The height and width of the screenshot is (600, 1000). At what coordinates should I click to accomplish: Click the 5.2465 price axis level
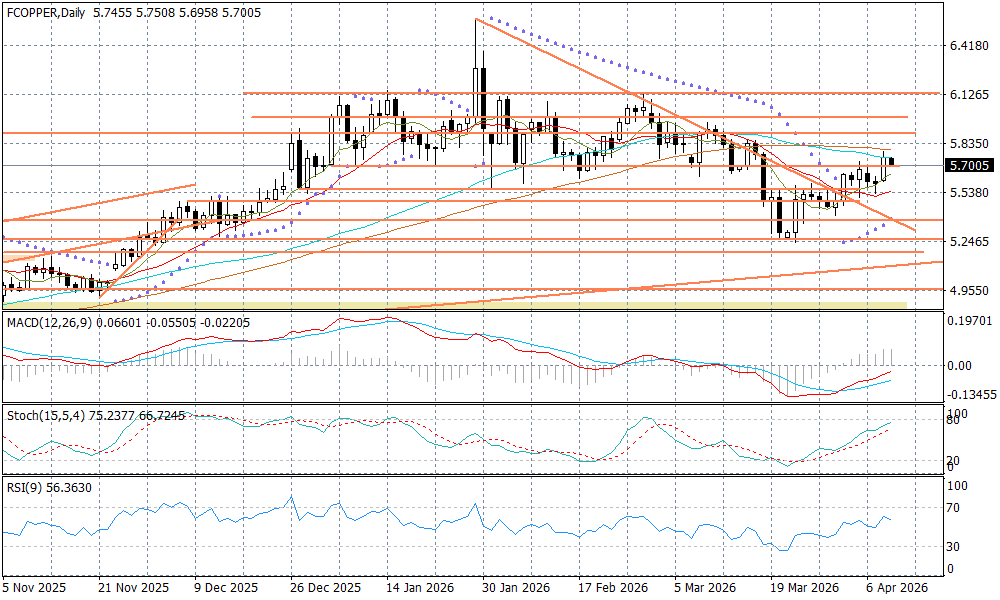969,242
